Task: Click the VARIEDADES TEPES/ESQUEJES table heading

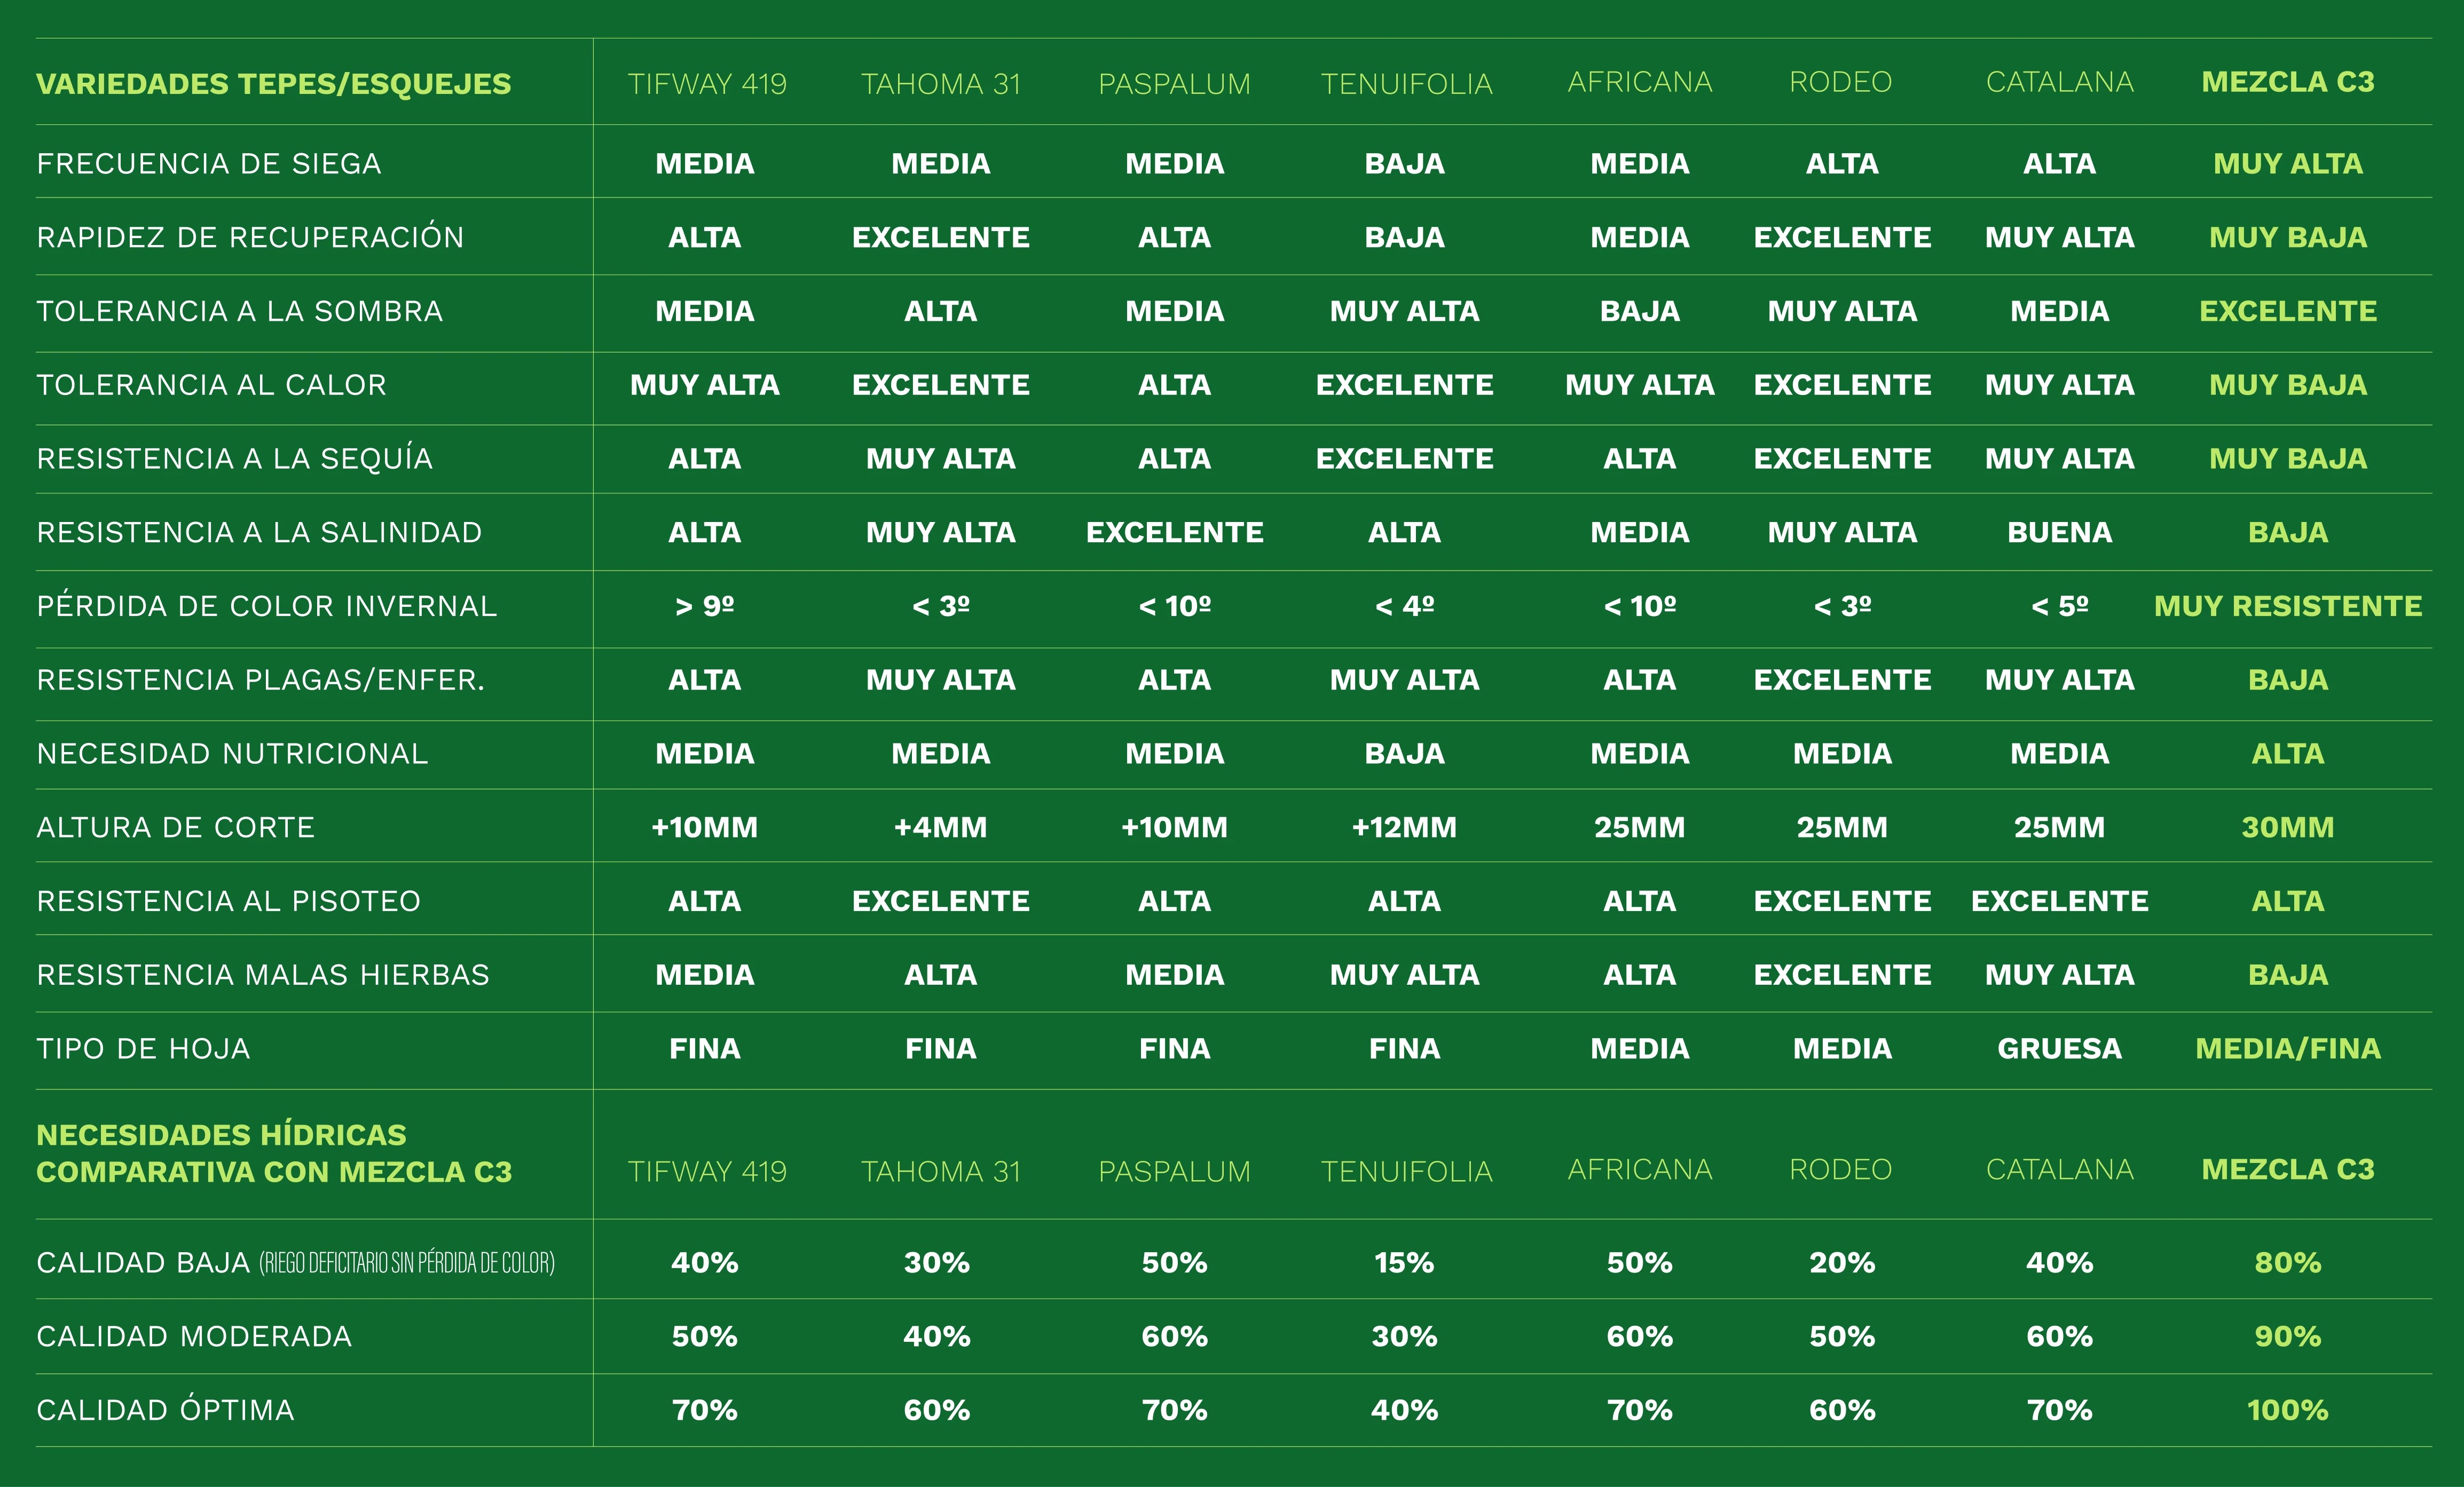Action: pyautogui.click(x=273, y=84)
